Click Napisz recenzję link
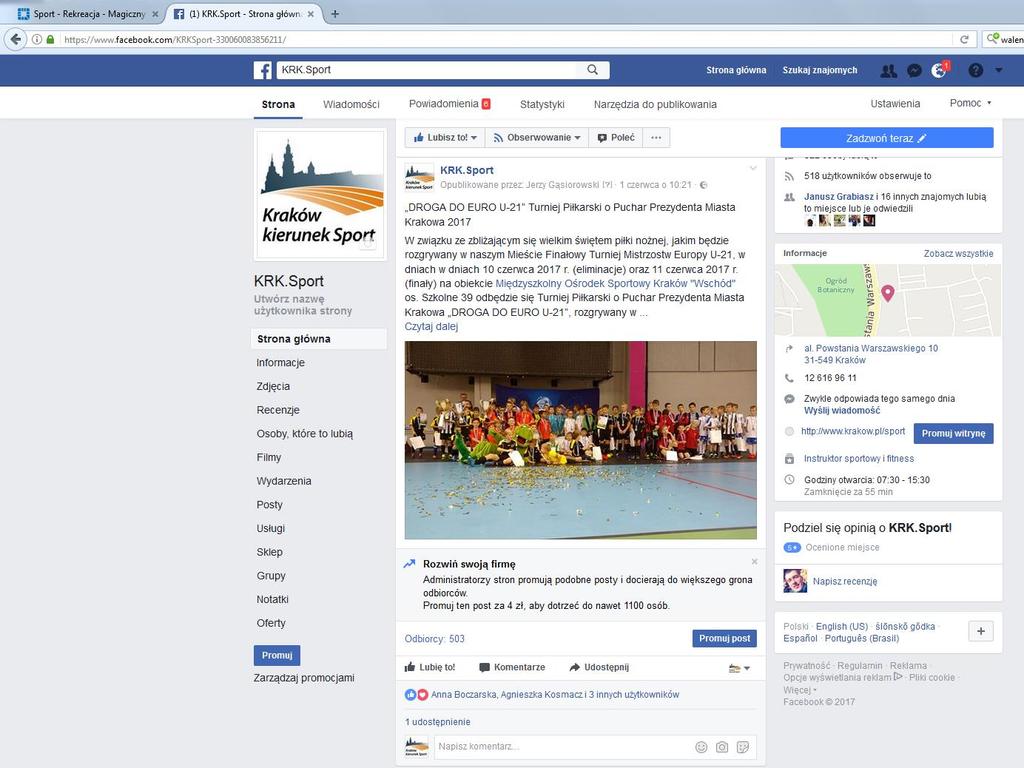The width and height of the screenshot is (1024, 768). point(845,581)
